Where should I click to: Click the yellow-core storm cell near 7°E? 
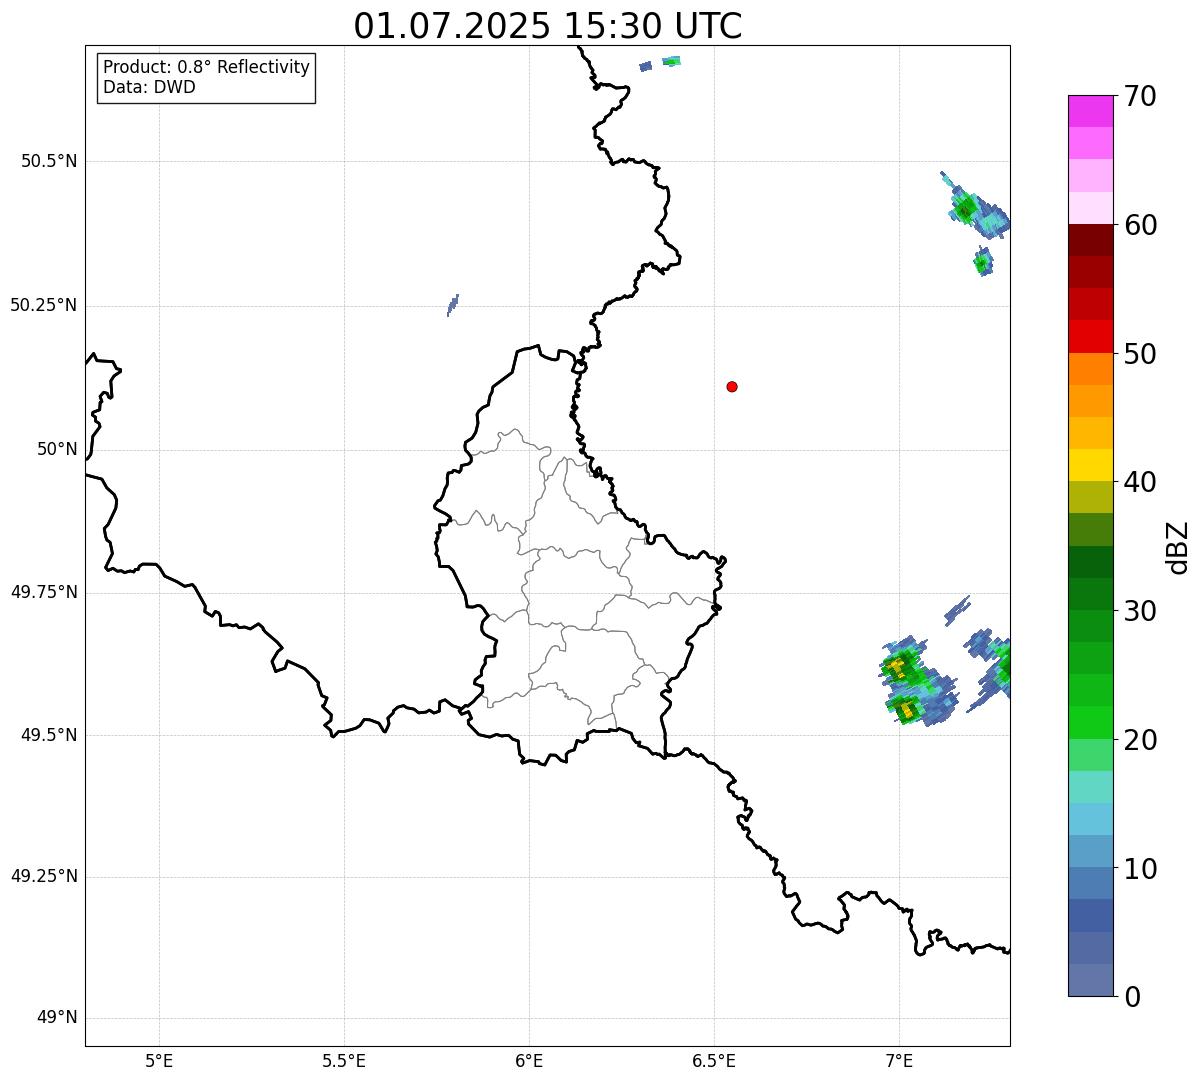click(x=917, y=682)
